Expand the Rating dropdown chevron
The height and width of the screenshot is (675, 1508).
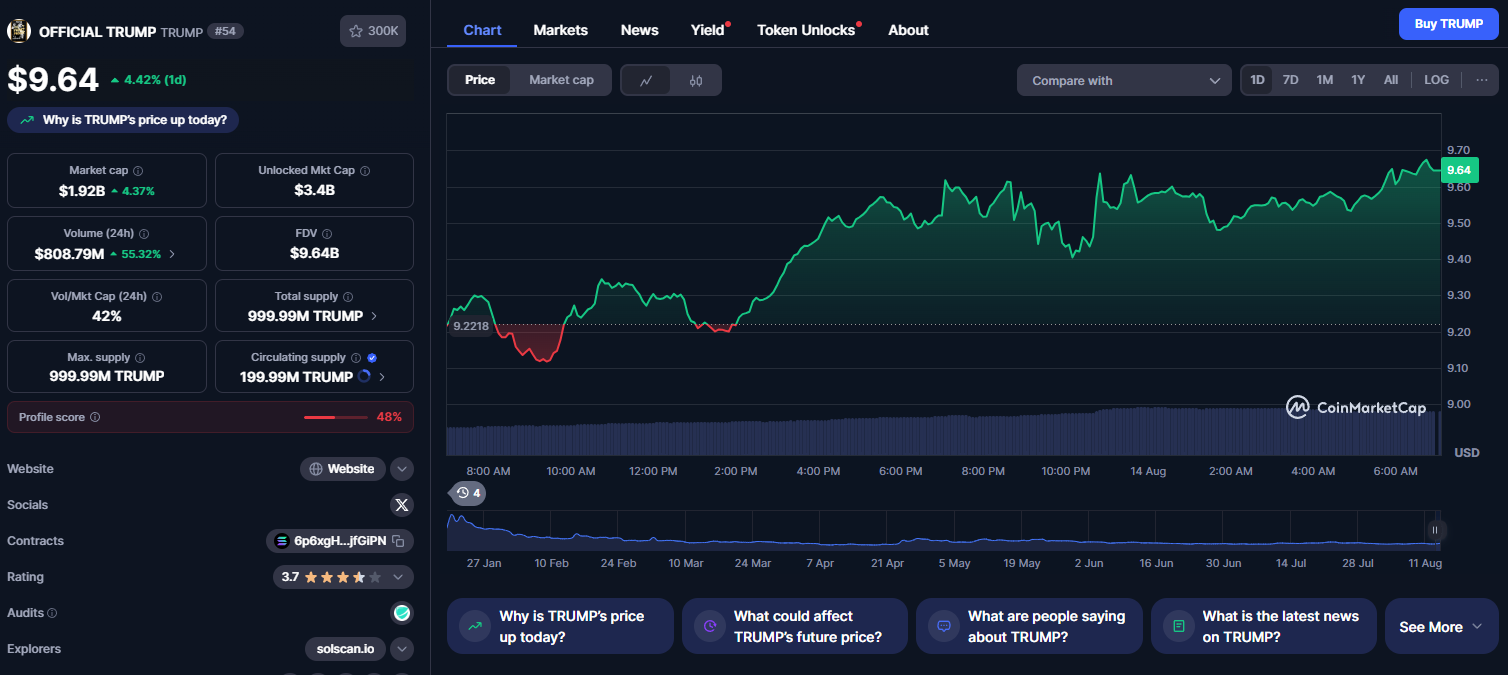click(x=398, y=577)
